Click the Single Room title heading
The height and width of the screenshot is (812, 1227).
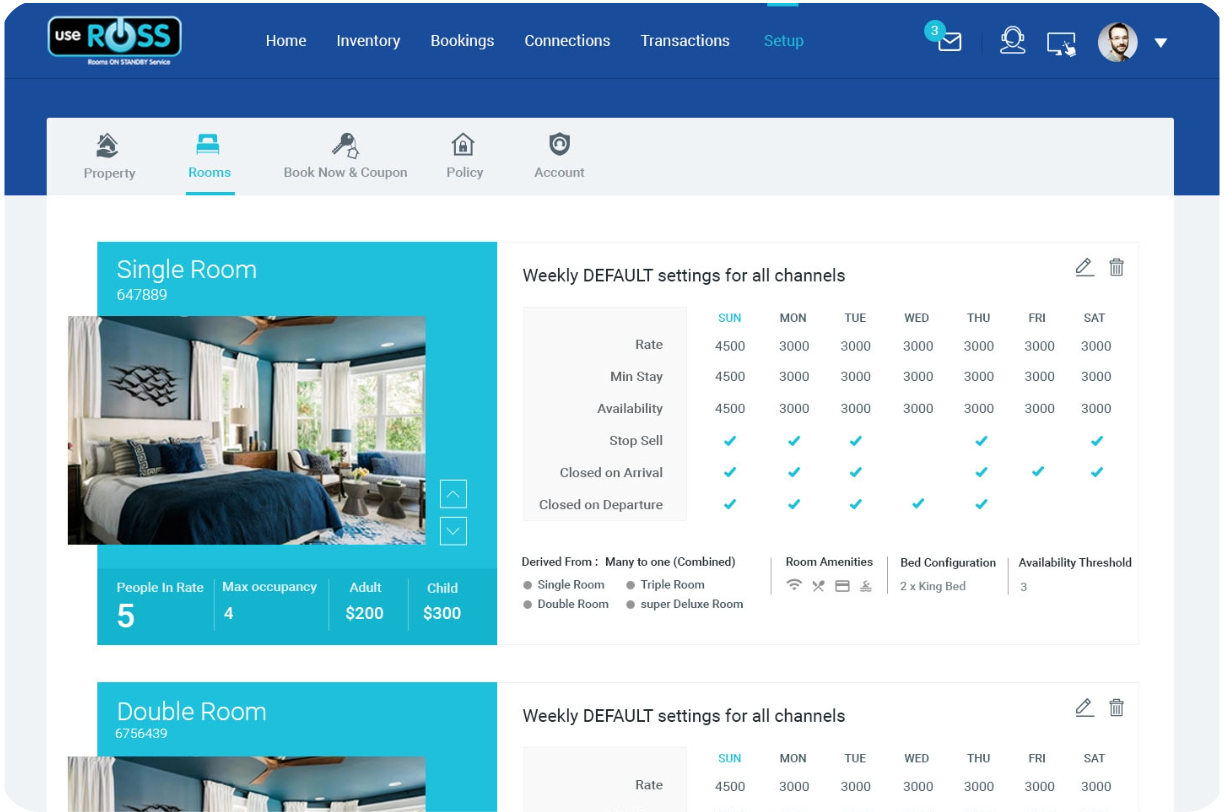(186, 270)
